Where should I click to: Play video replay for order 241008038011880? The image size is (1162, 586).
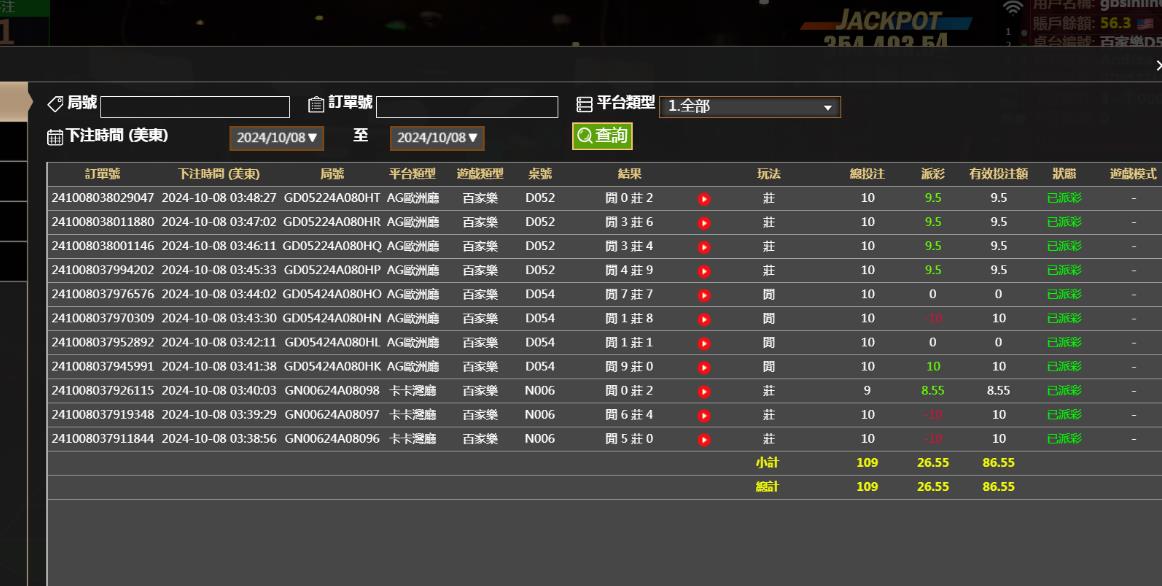coord(704,223)
